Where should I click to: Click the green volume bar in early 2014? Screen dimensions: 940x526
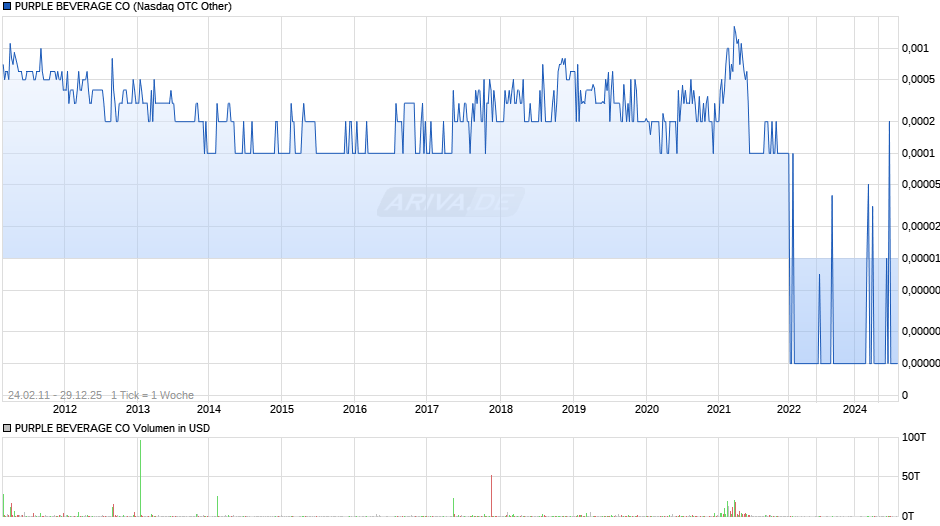click(218, 506)
